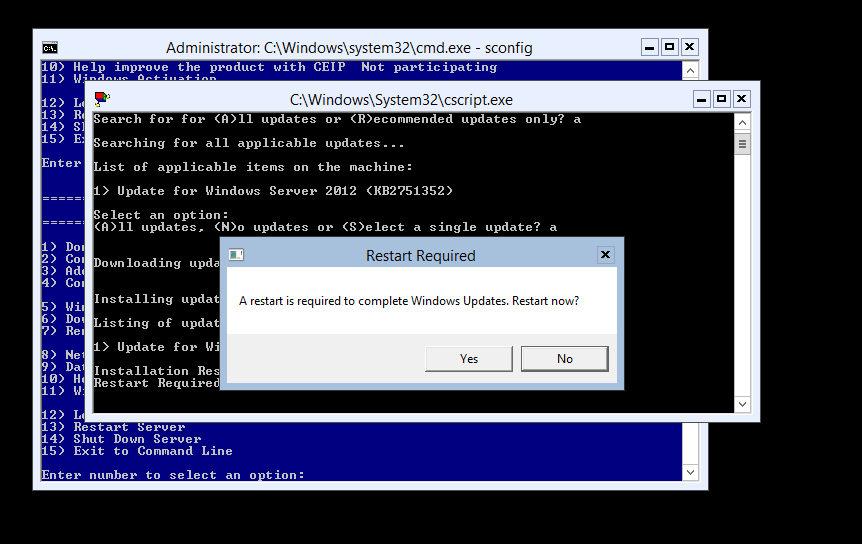Click the '(A)ll updates, (N)o updates' prompt line
This screenshot has height=544, width=862.
click(x=325, y=227)
